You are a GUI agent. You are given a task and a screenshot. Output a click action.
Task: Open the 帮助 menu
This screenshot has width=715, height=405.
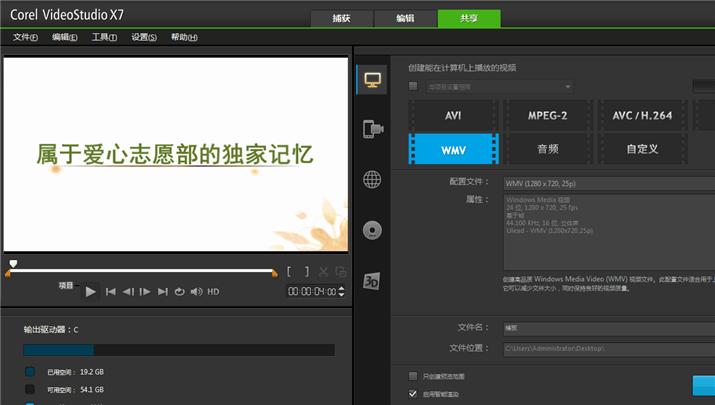(184, 37)
